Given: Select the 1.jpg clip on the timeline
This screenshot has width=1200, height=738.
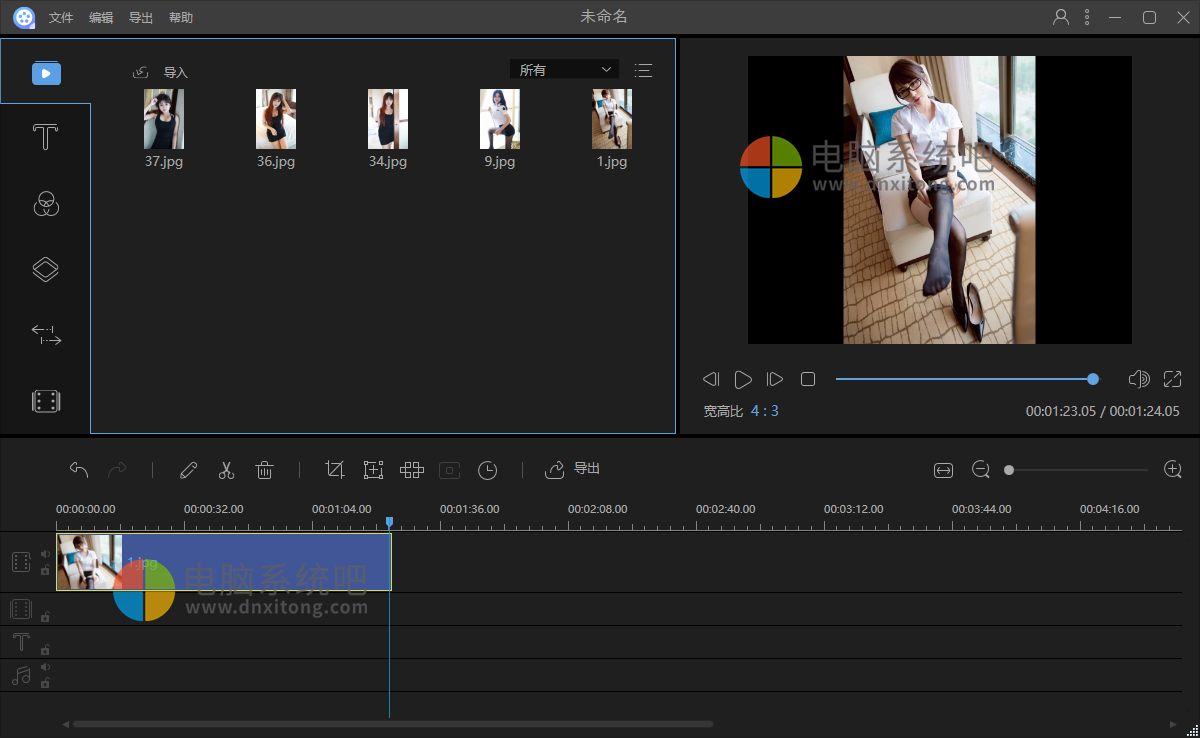Looking at the screenshot, I should point(223,562).
